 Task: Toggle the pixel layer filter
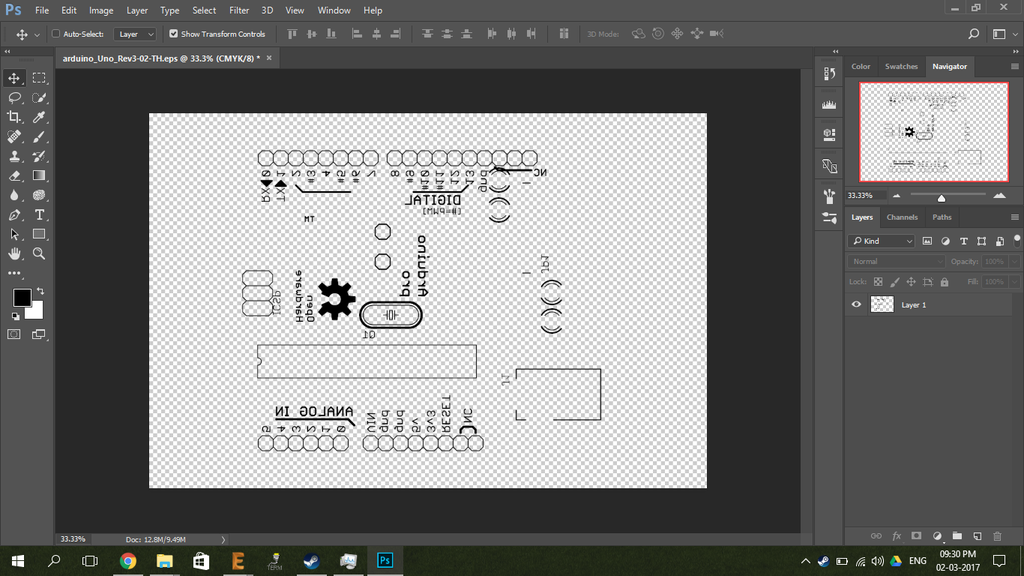click(x=927, y=241)
